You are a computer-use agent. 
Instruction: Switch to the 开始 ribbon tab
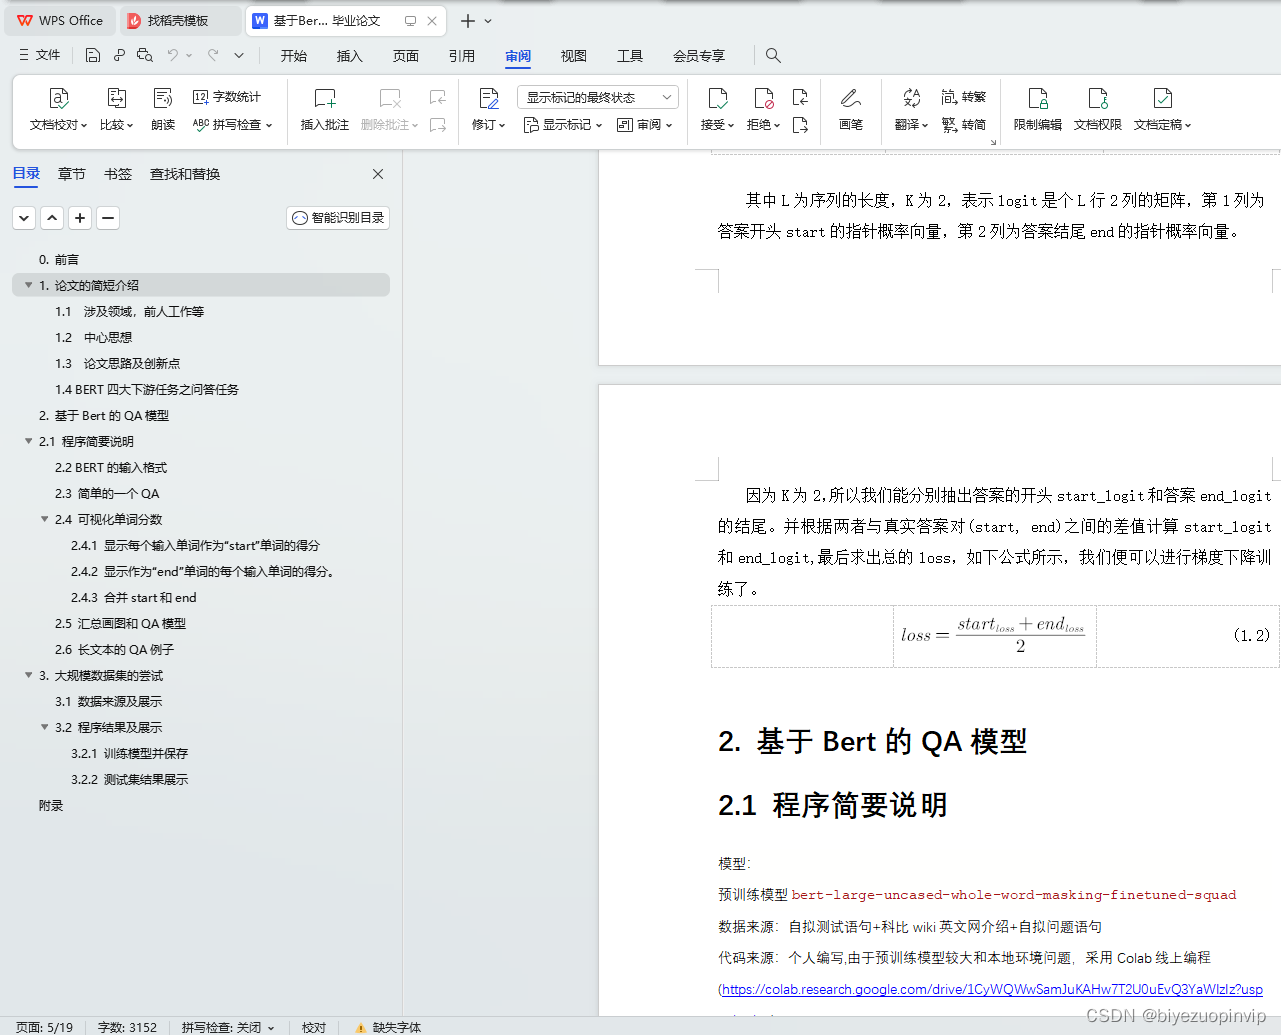(293, 56)
